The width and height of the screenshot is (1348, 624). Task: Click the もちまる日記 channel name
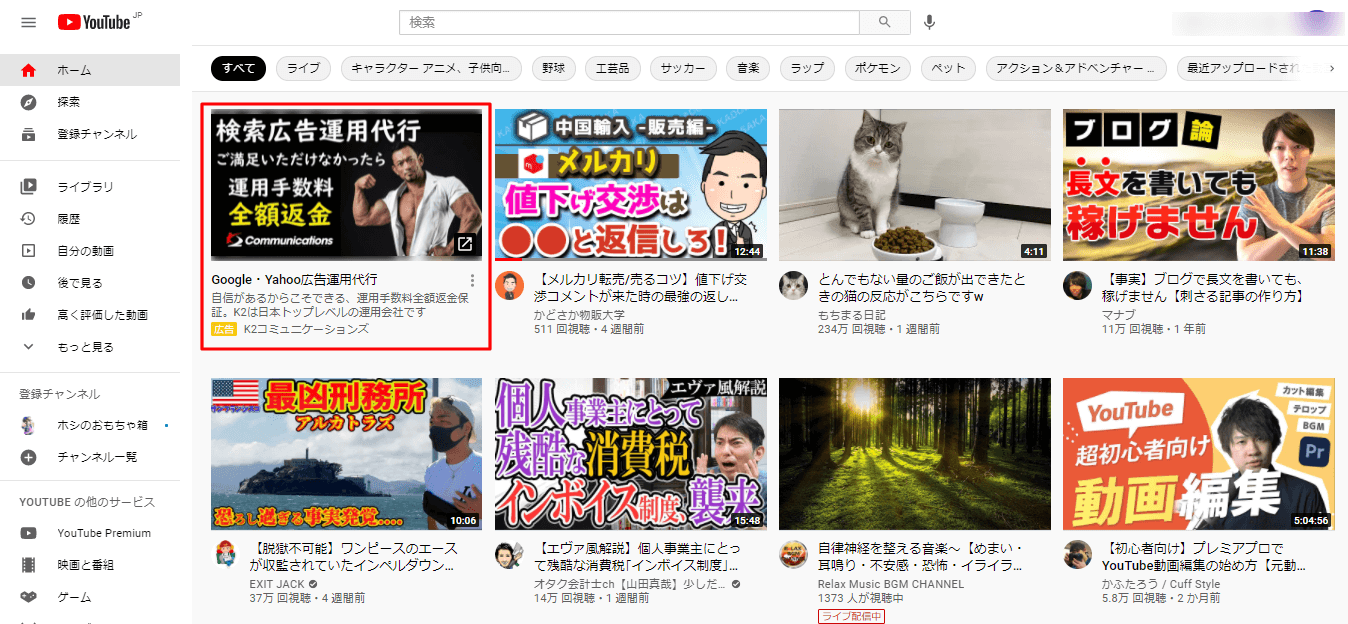(x=853, y=315)
